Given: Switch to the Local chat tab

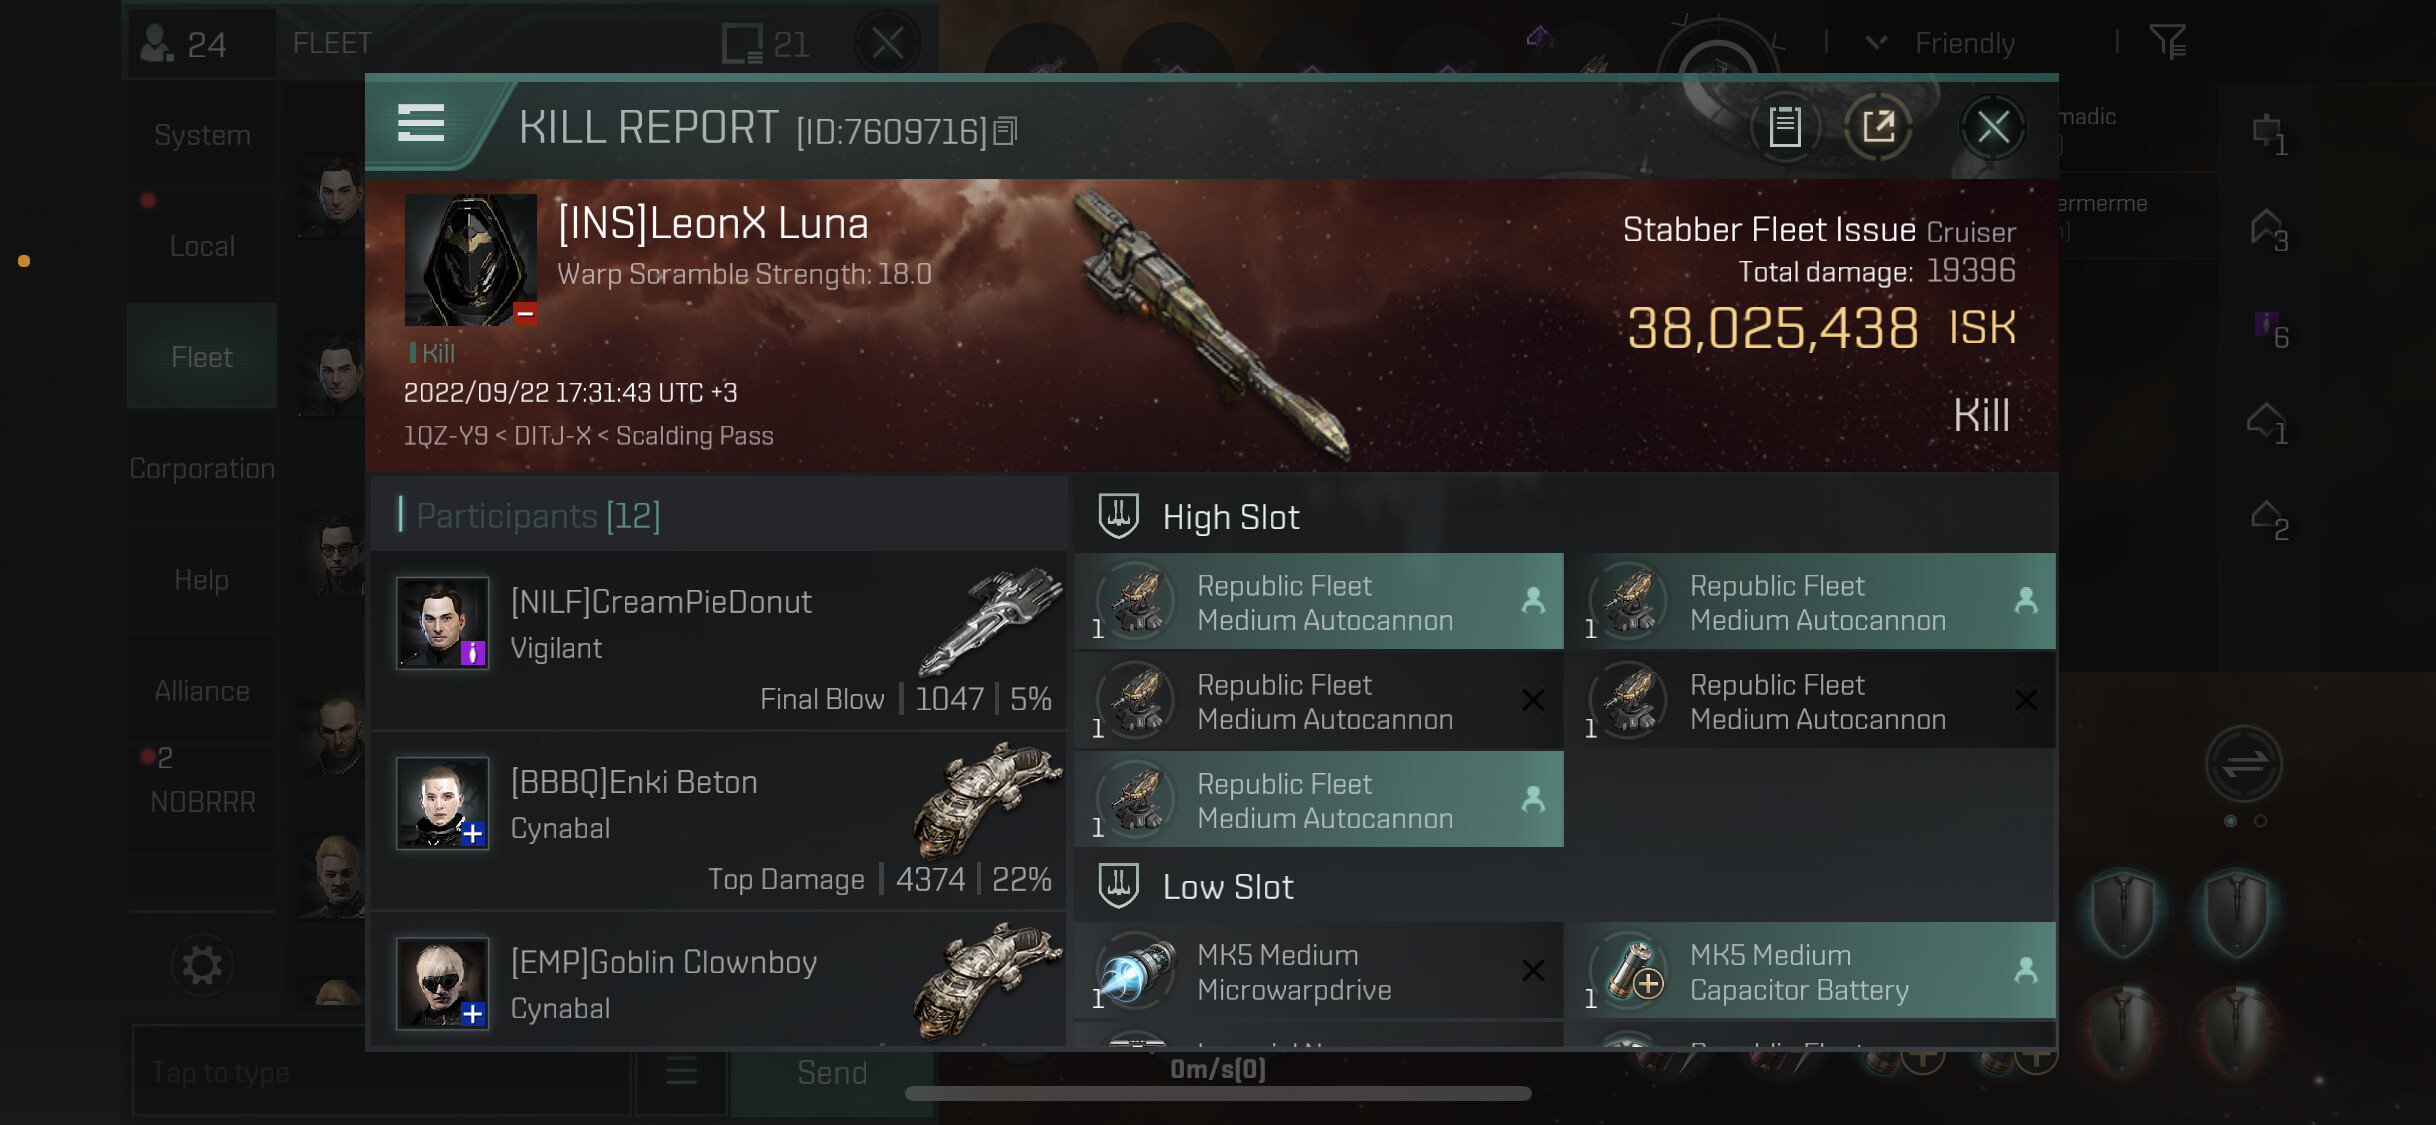Looking at the screenshot, I should click(x=202, y=246).
